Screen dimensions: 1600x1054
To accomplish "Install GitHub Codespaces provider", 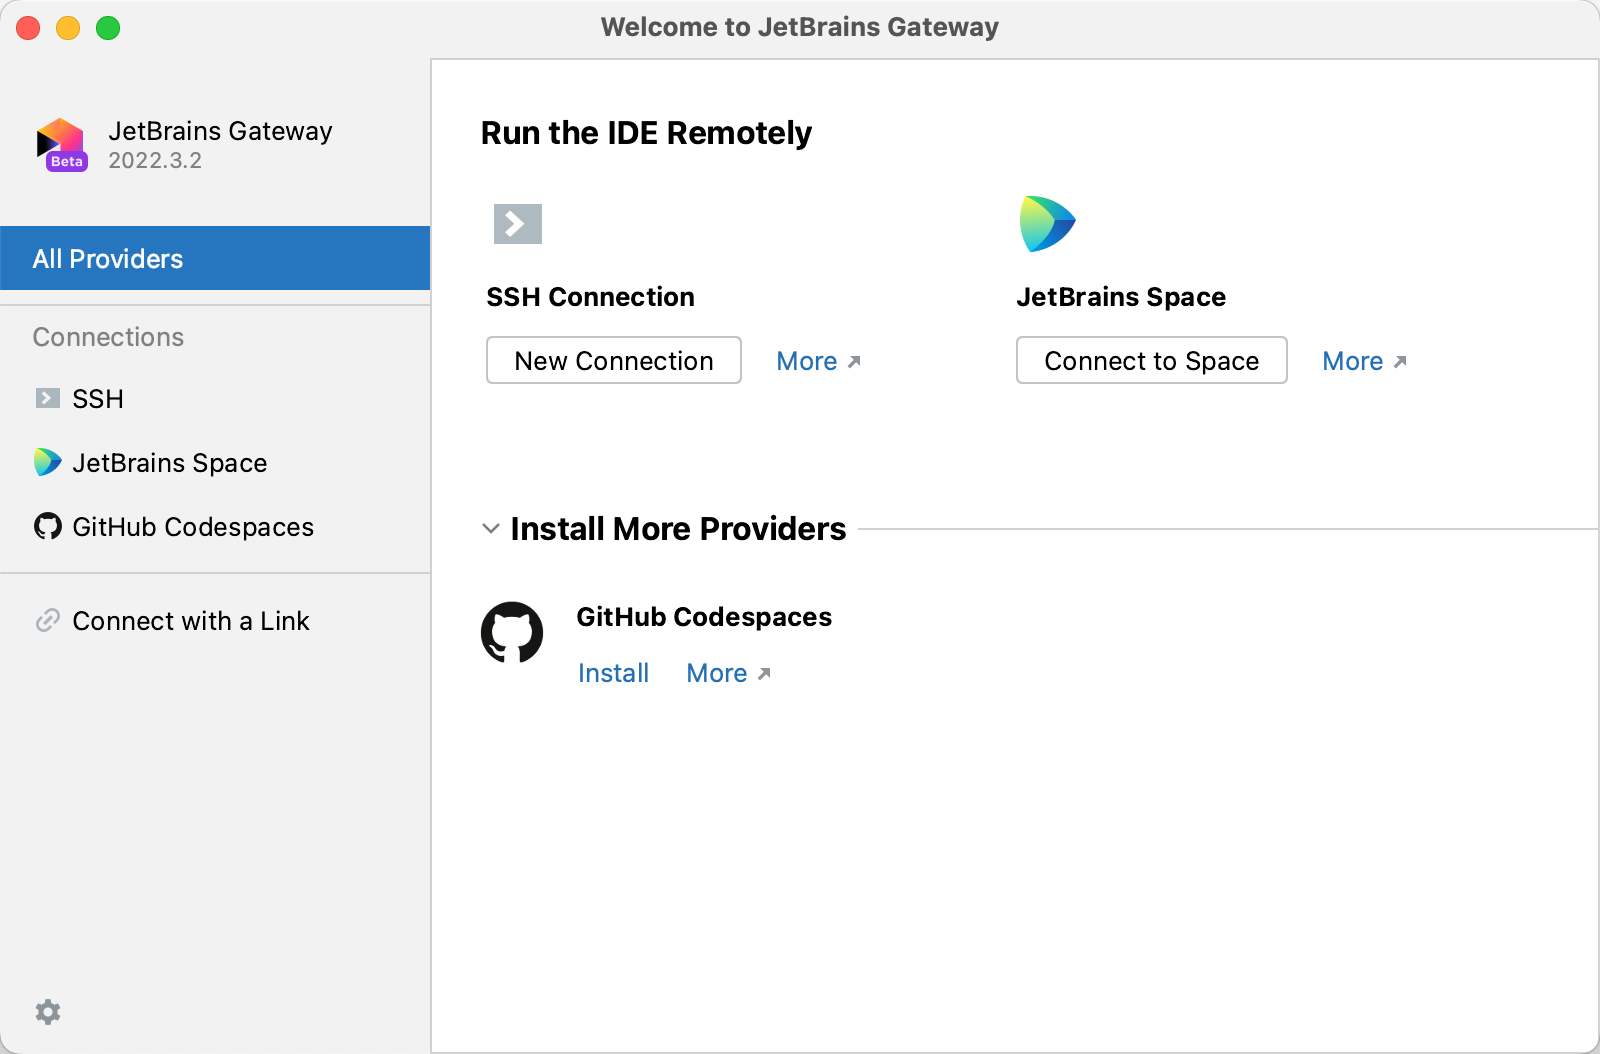I will pyautogui.click(x=613, y=673).
